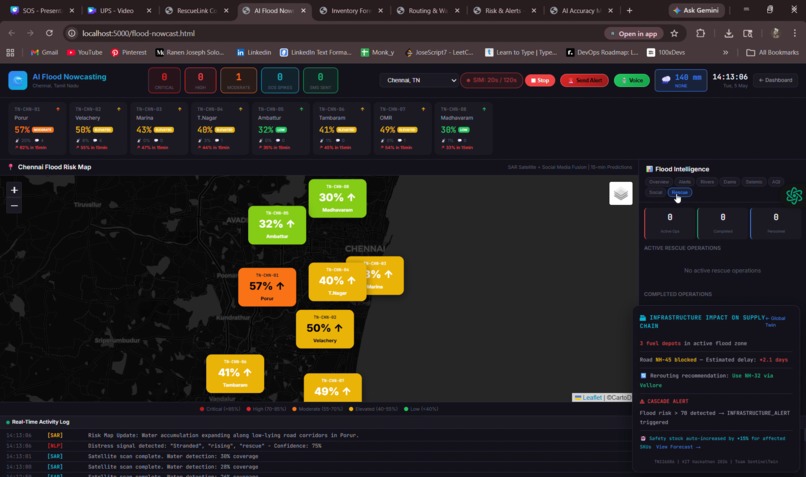Click the 41% Tambaram map marker
This screenshot has height=477, width=806.
pos(235,374)
